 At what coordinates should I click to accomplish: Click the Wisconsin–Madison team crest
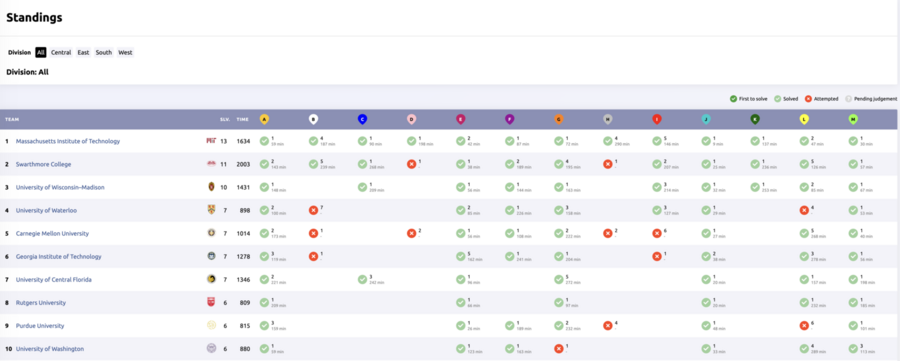pyautogui.click(x=211, y=187)
